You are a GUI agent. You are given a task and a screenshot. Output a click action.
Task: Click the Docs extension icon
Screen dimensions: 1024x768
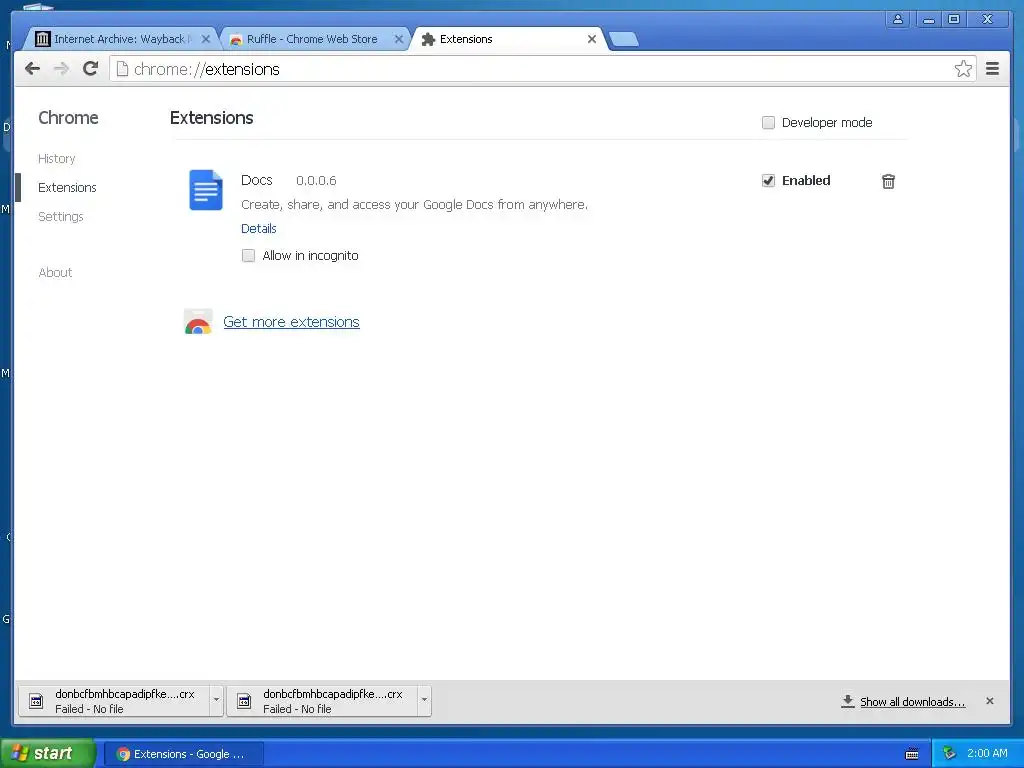pyautogui.click(x=206, y=190)
